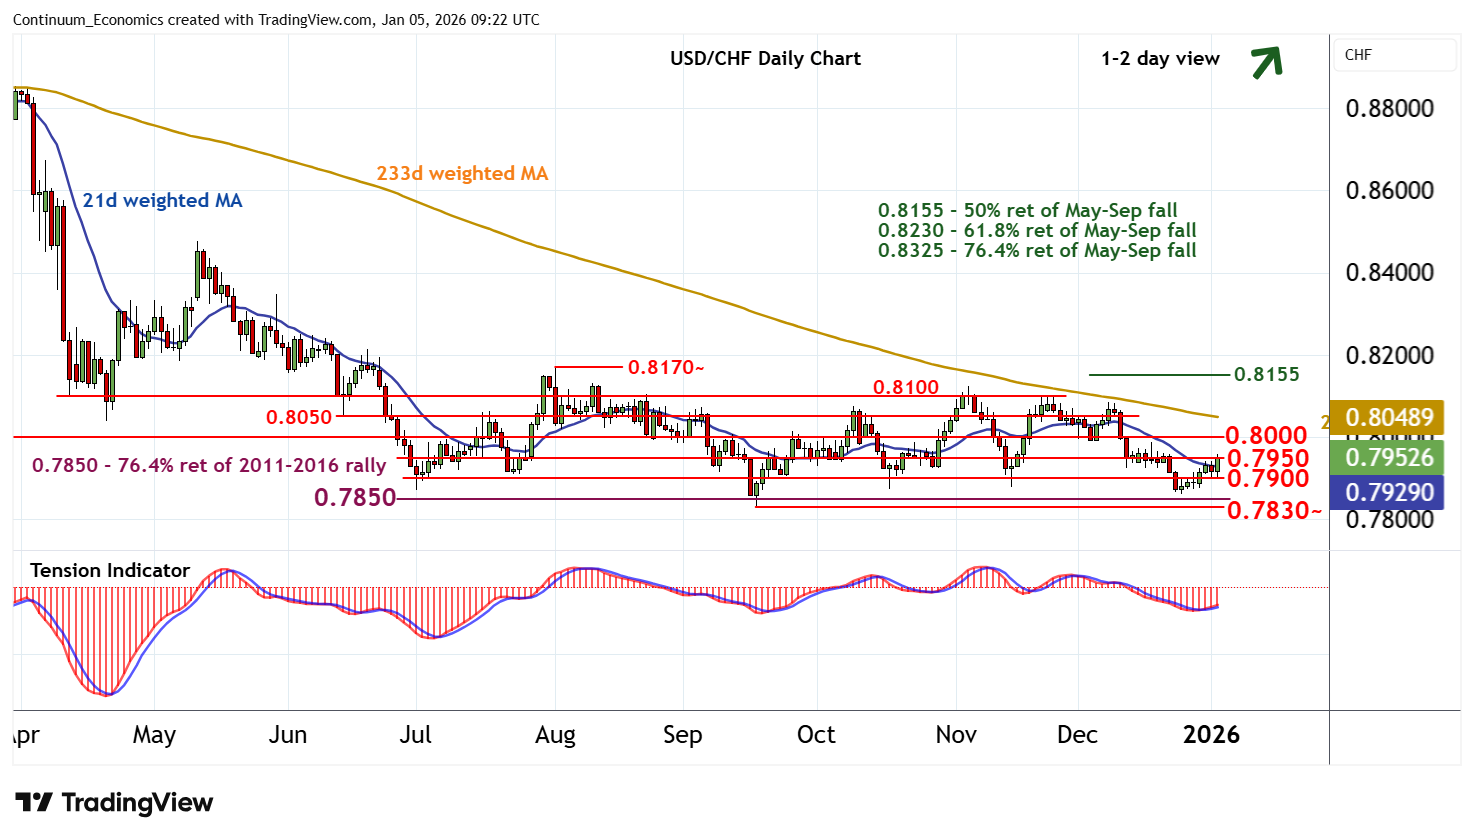Screen dimensions: 1474x840
Task: Click the 1-2 day view label
Action: pyautogui.click(x=1160, y=58)
